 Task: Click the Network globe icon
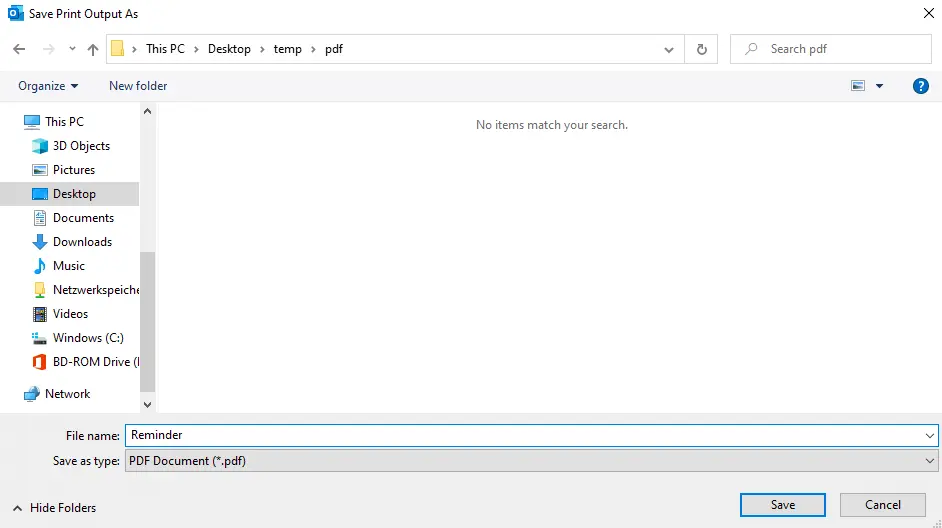(x=32, y=393)
